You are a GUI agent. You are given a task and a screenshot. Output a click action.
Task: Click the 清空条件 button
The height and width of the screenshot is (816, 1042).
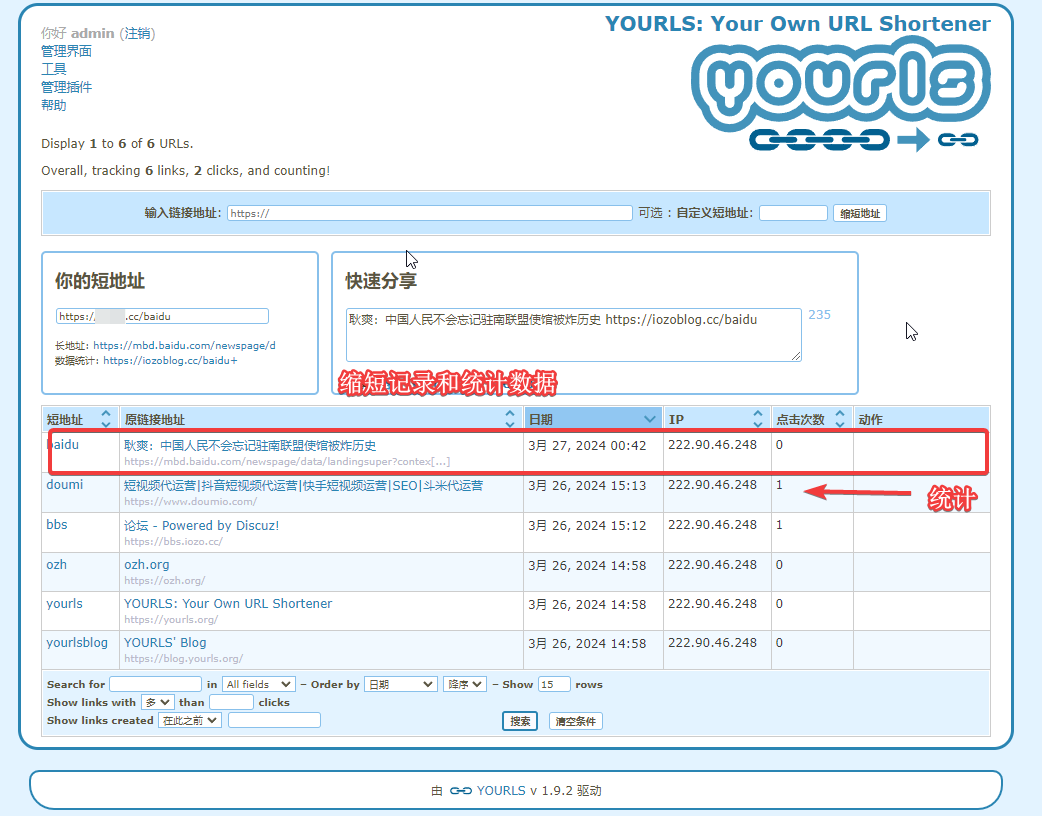tap(575, 721)
